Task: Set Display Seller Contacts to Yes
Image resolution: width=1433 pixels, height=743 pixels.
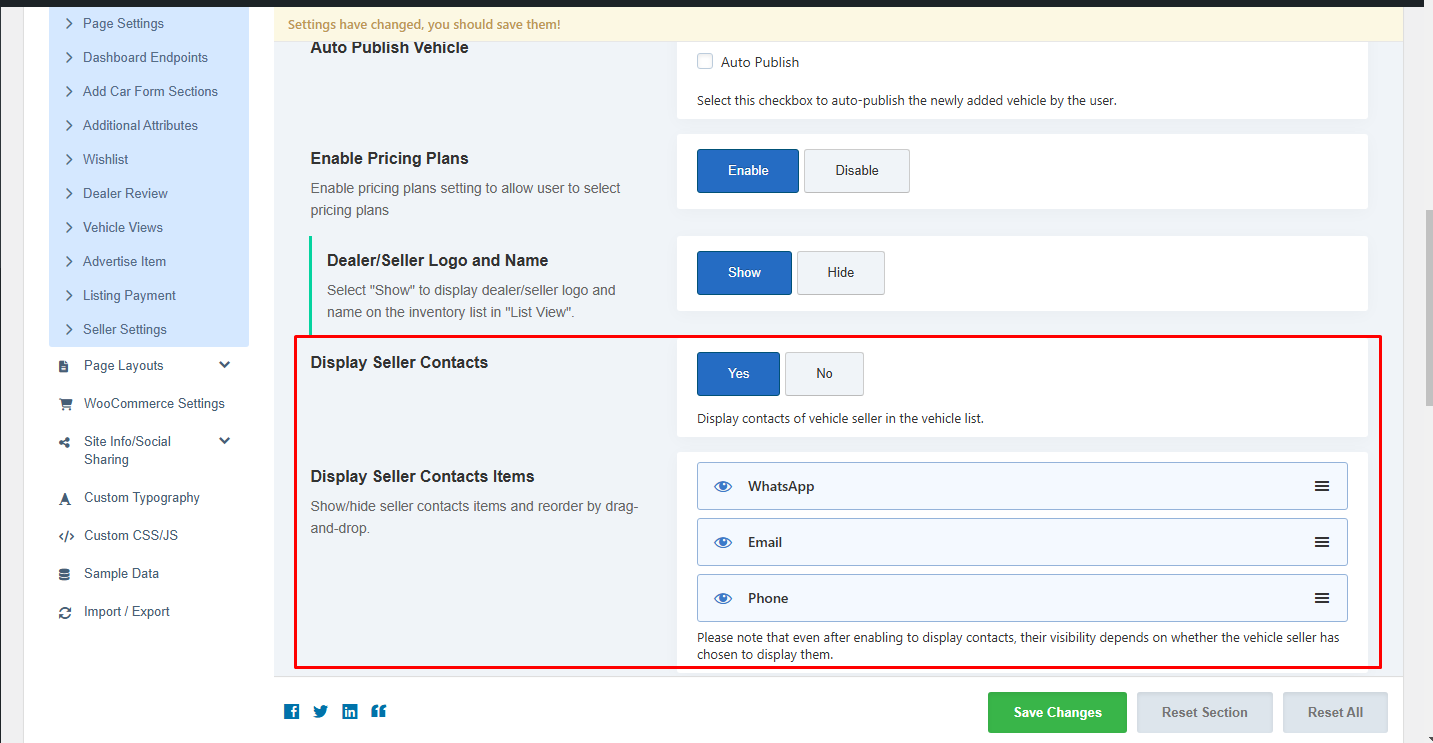Action: pyautogui.click(x=738, y=374)
